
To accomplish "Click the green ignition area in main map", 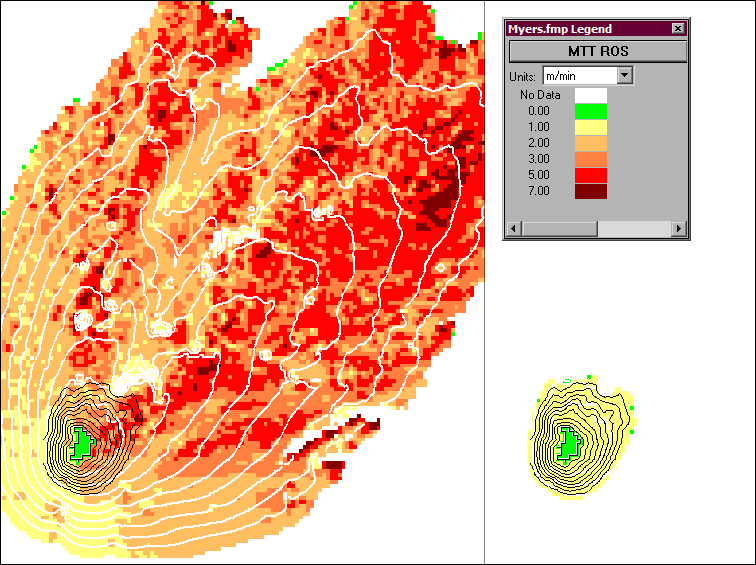I will [83, 444].
